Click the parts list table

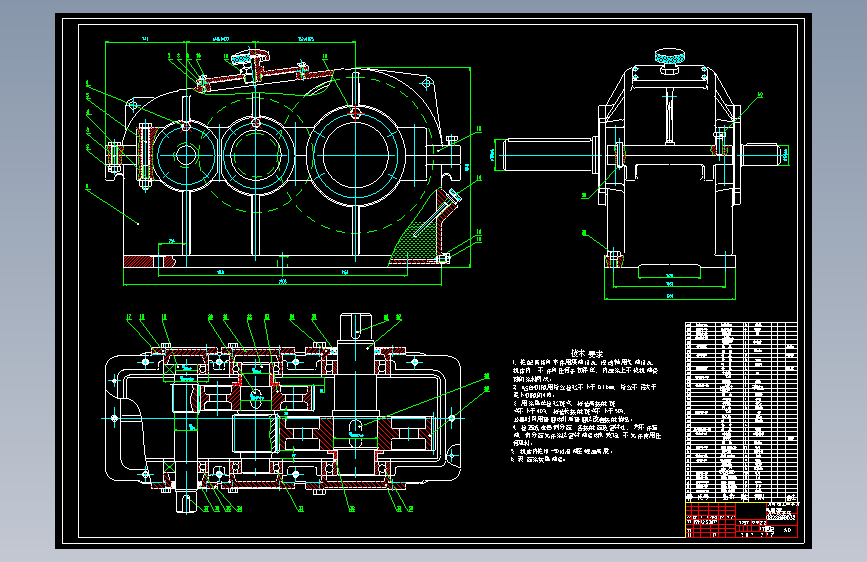[741, 412]
